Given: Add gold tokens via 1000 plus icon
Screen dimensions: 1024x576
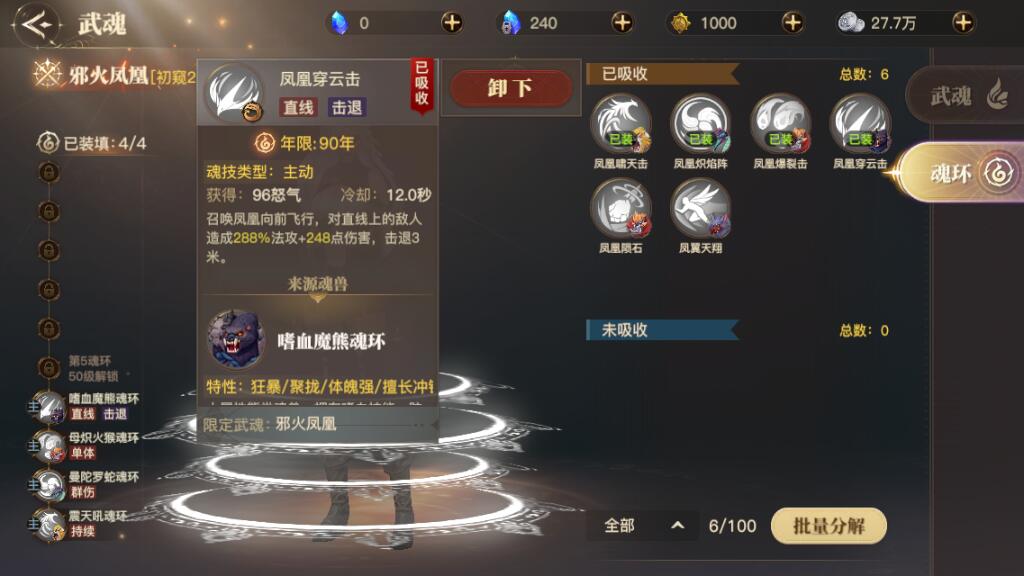Looking at the screenshot, I should [792, 23].
